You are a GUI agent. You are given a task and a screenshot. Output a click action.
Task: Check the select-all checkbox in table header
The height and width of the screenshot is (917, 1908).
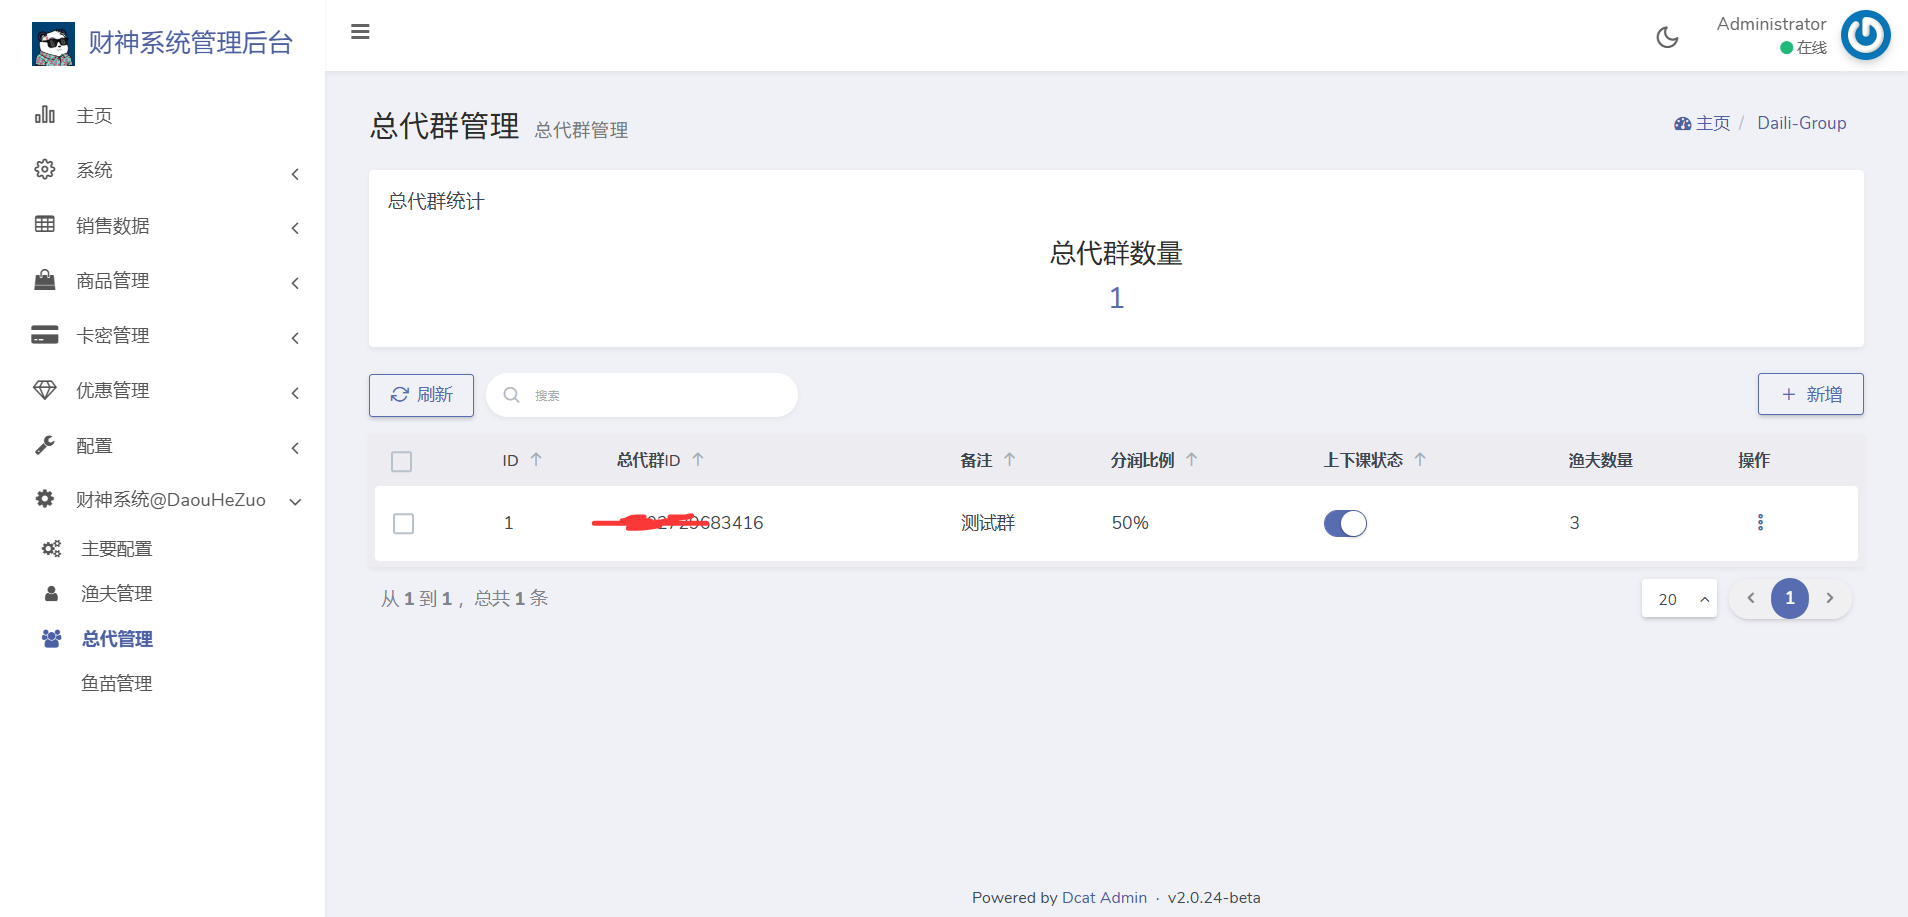(402, 461)
